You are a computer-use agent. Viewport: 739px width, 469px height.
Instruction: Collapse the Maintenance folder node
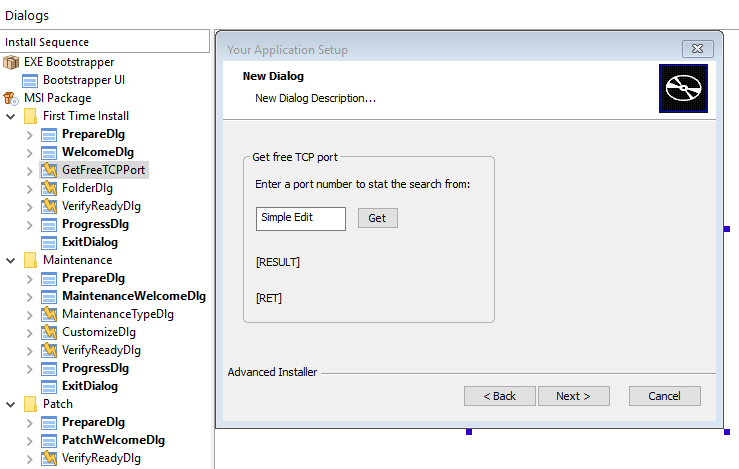(x=11, y=260)
